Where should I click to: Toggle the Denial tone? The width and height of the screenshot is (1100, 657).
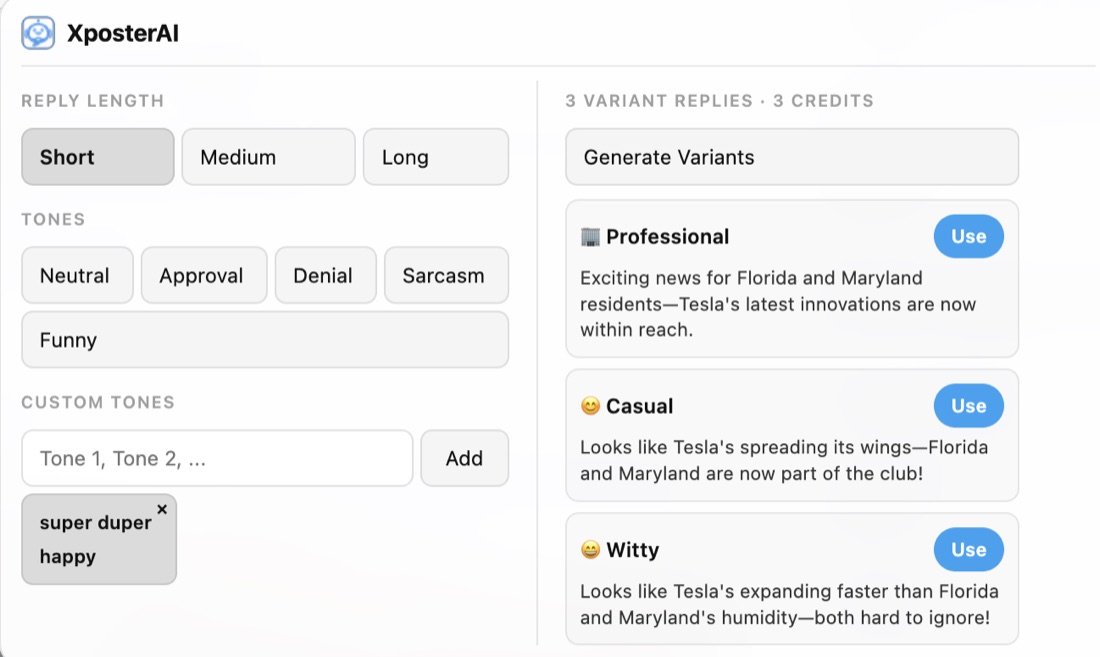325,275
